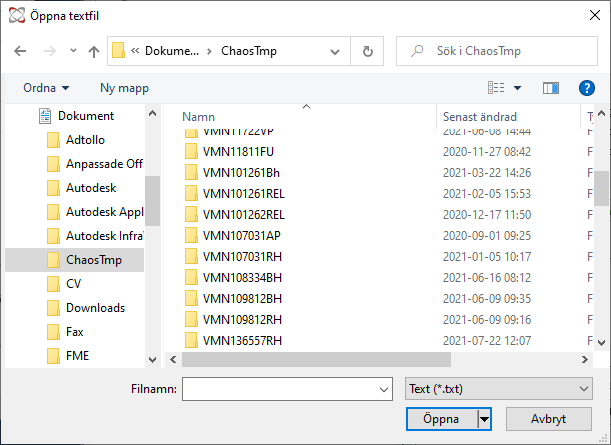Open the Text (*.txt) file type dropdown
Image resolution: width=611 pixels, height=445 pixels.
(x=499, y=388)
